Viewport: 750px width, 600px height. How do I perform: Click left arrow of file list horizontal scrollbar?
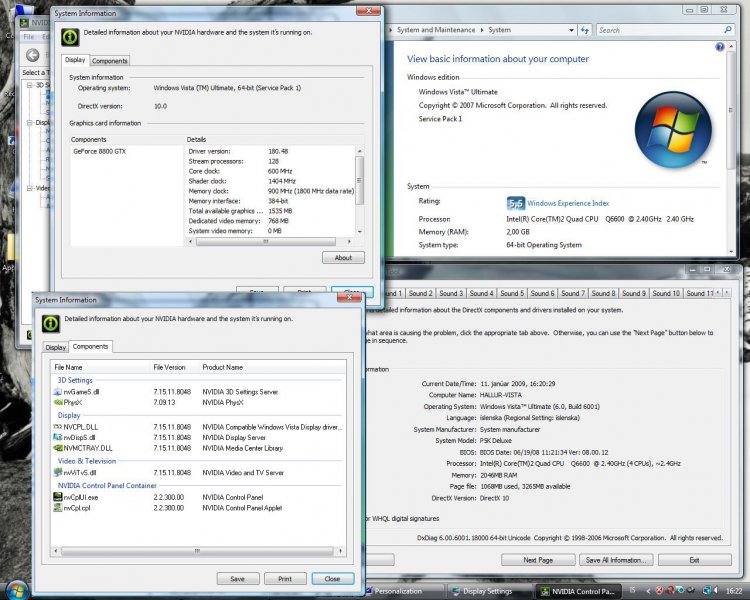56,551
